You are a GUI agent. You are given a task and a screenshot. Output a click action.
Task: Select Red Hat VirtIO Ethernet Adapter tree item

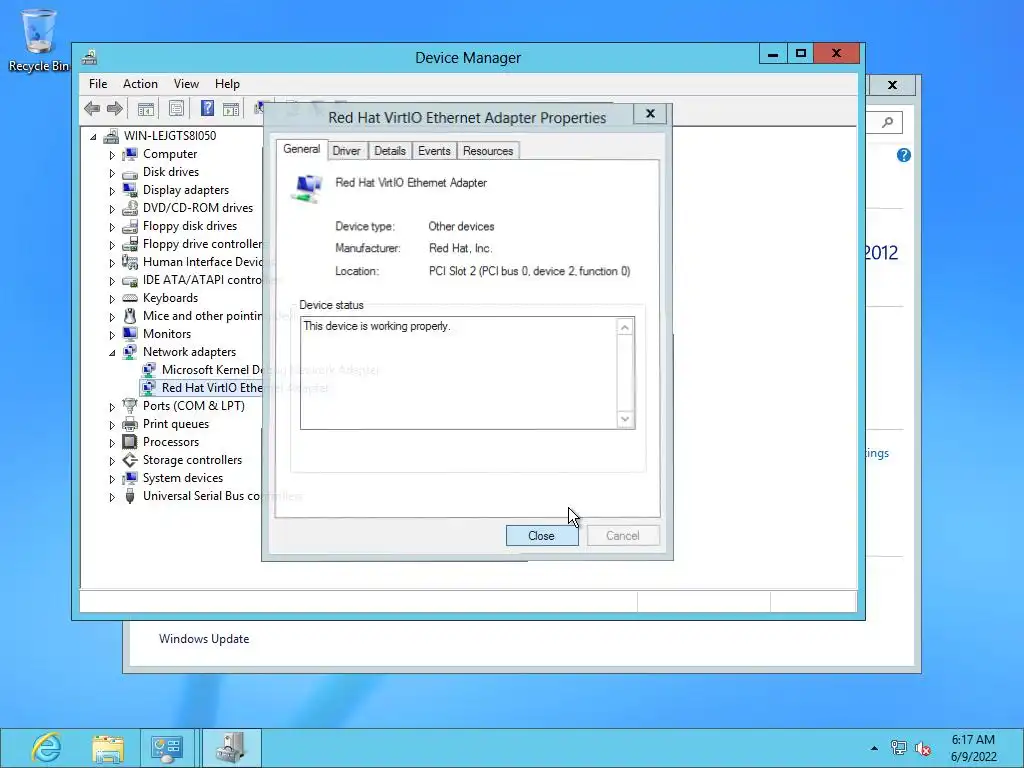(x=212, y=388)
